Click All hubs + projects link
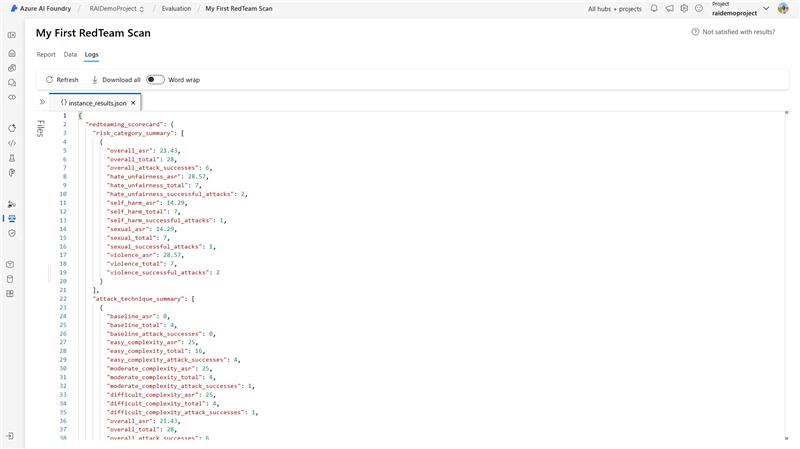 (614, 9)
